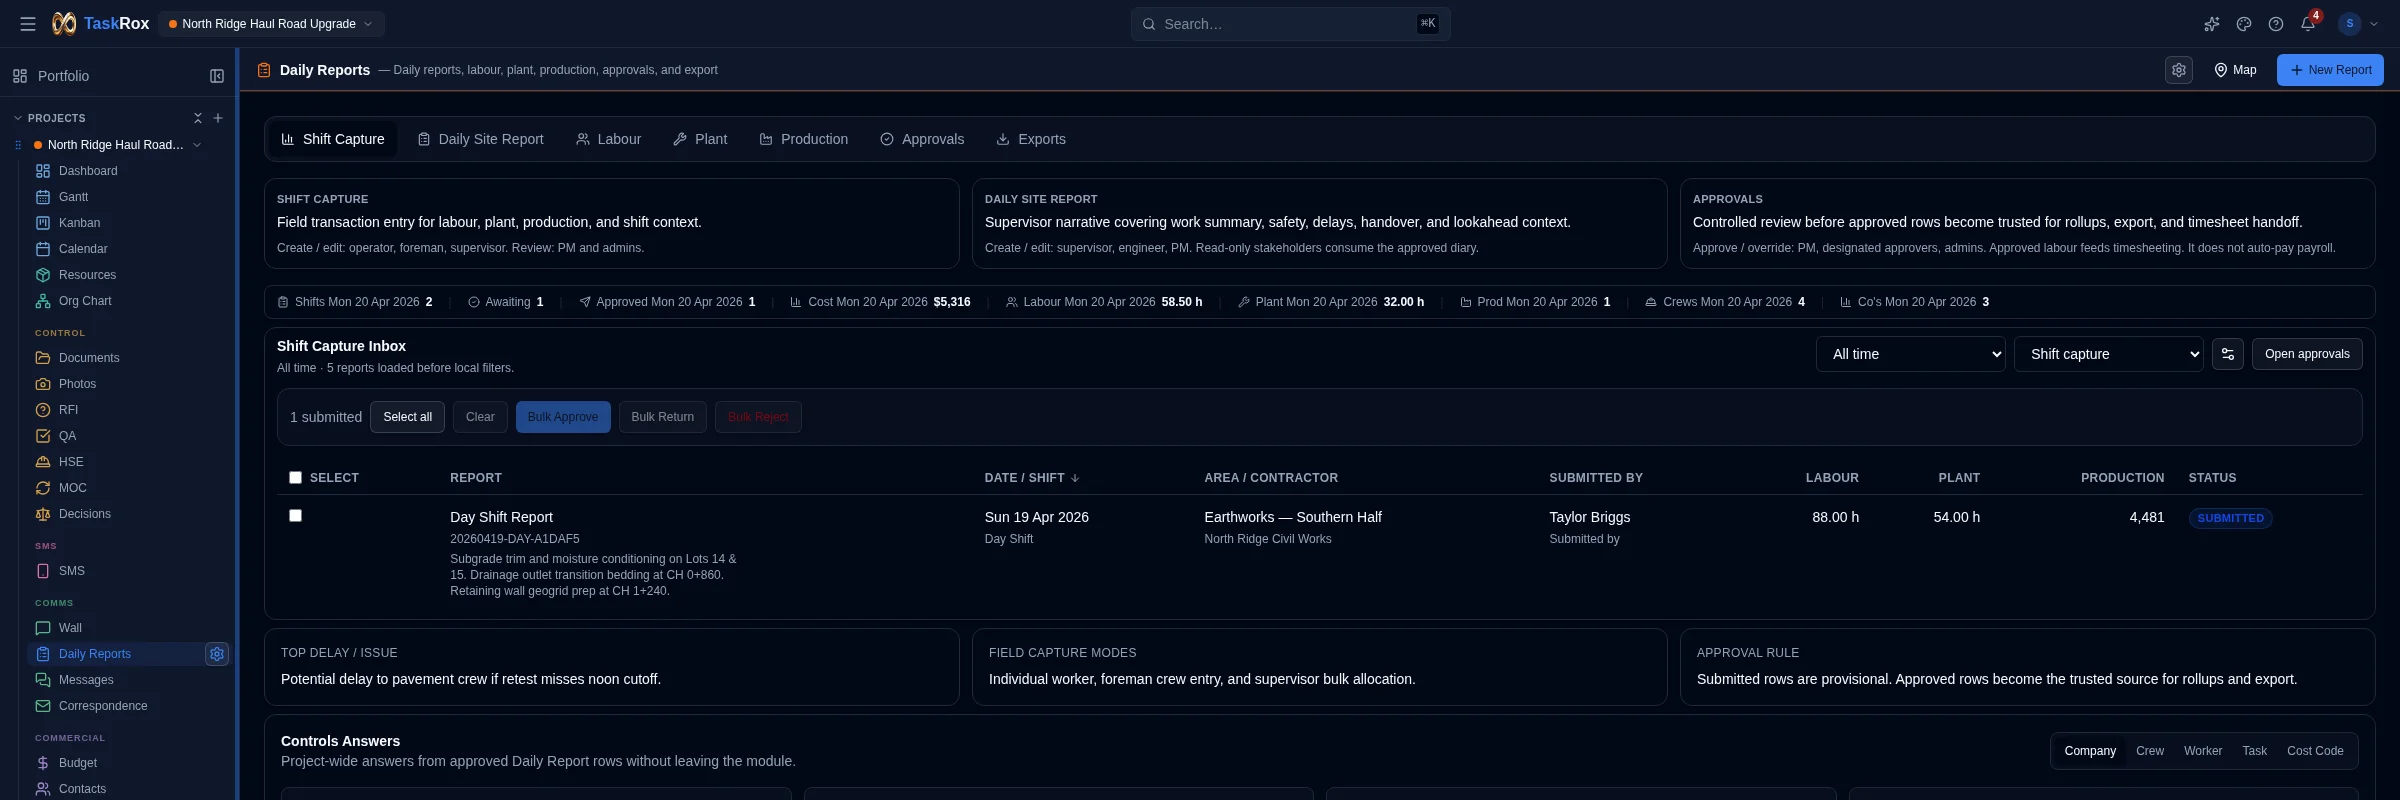Image resolution: width=2400 pixels, height=800 pixels.
Task: Click the TaskRox logo
Action: click(x=101, y=23)
